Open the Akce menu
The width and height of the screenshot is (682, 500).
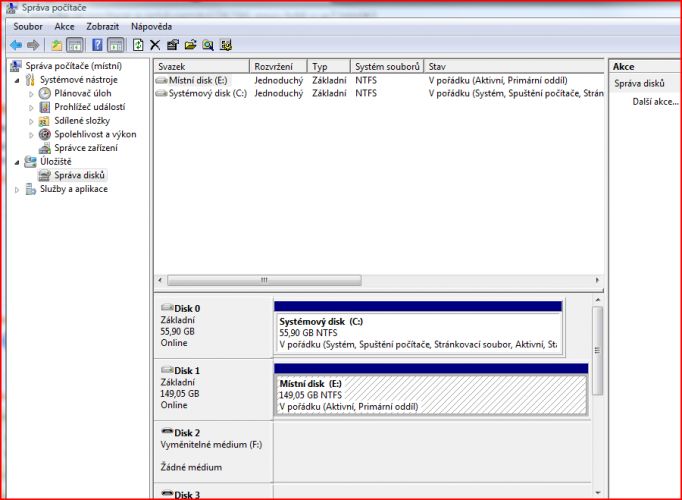[64, 27]
